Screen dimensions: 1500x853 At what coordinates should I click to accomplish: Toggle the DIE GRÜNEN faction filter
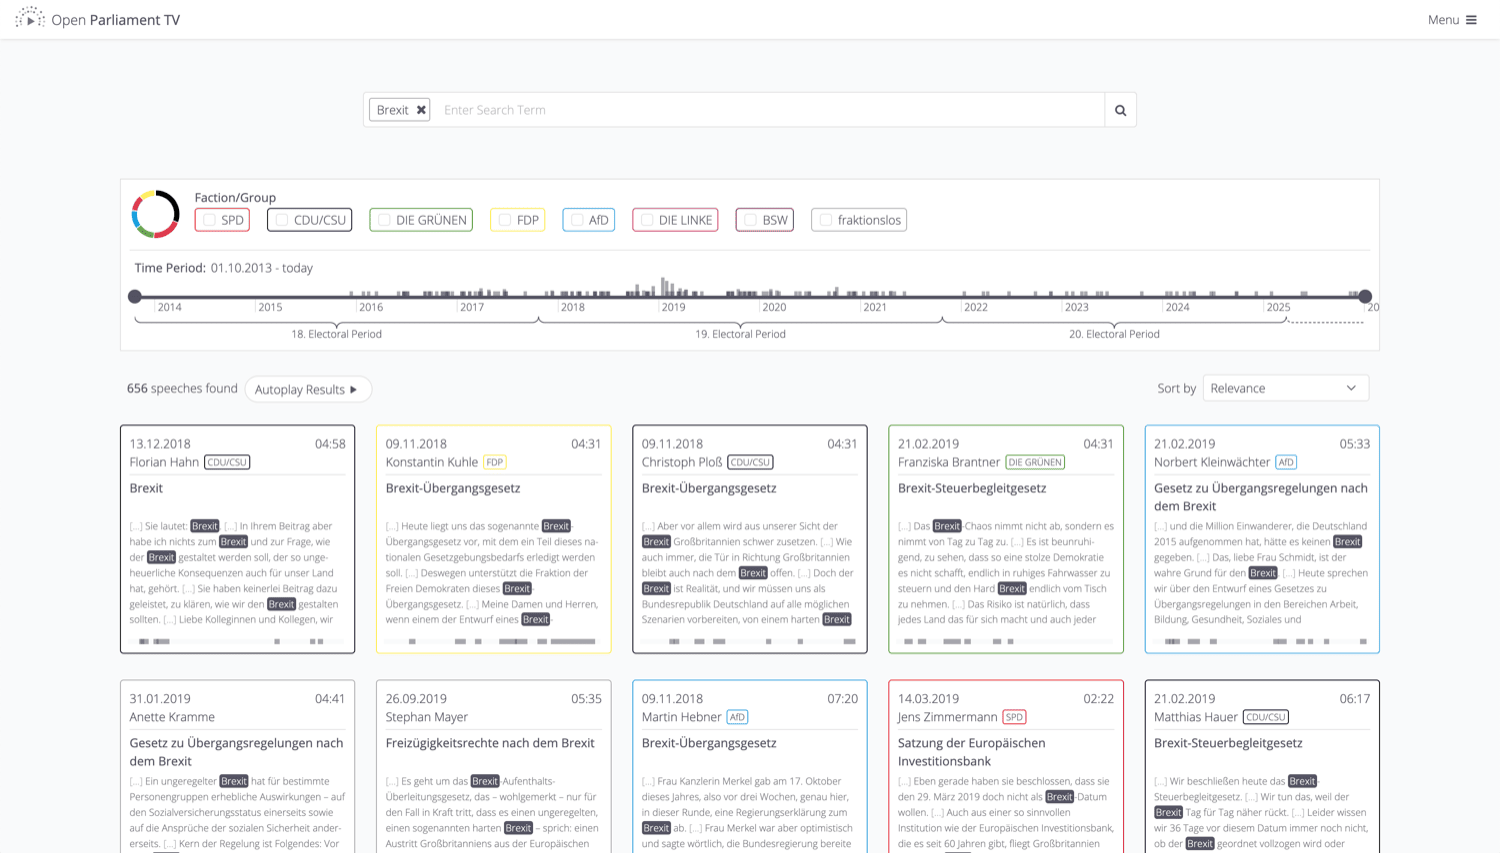(x=384, y=220)
